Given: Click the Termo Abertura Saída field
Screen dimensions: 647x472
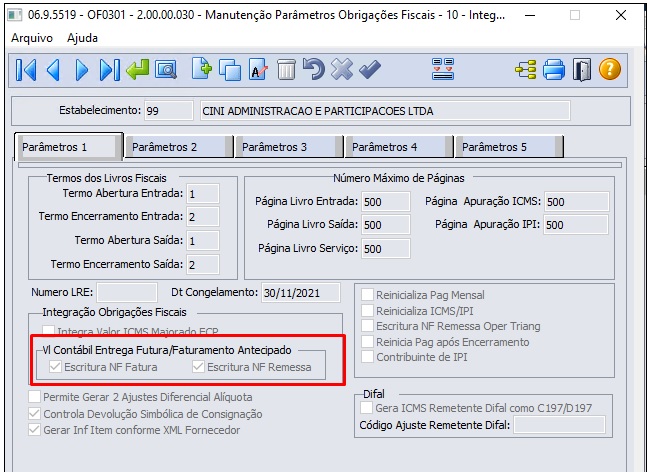Looking at the screenshot, I should pos(203,241).
